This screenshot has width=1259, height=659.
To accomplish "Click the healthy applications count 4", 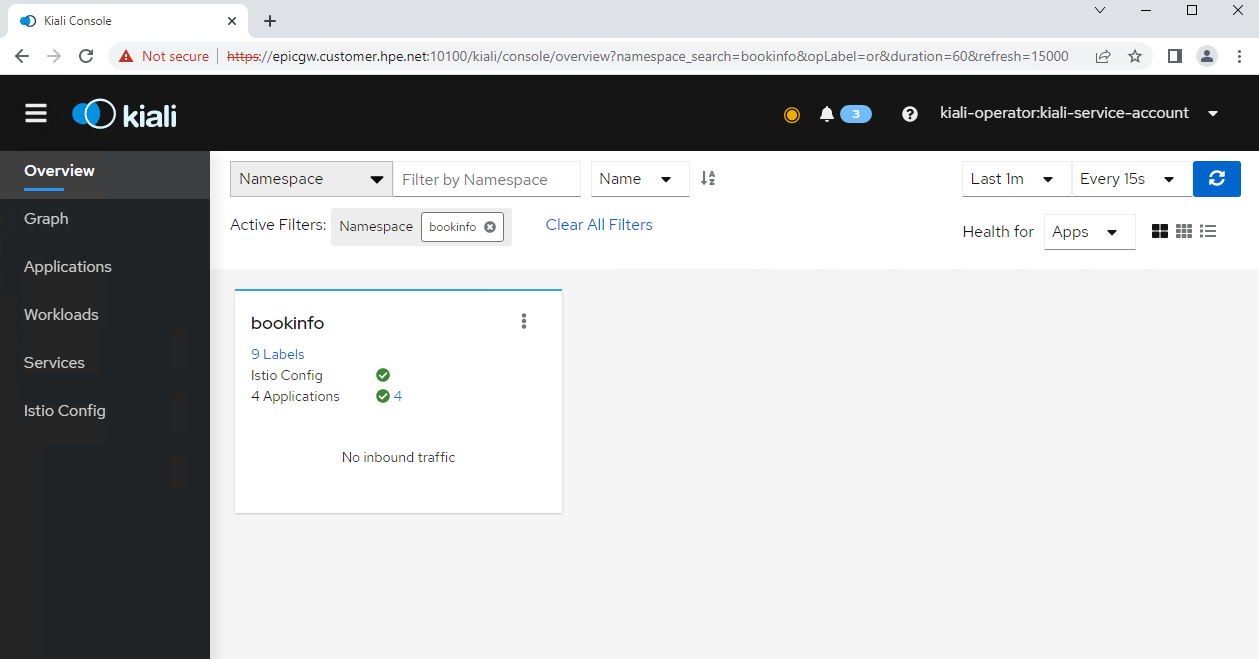I will click(x=398, y=396).
